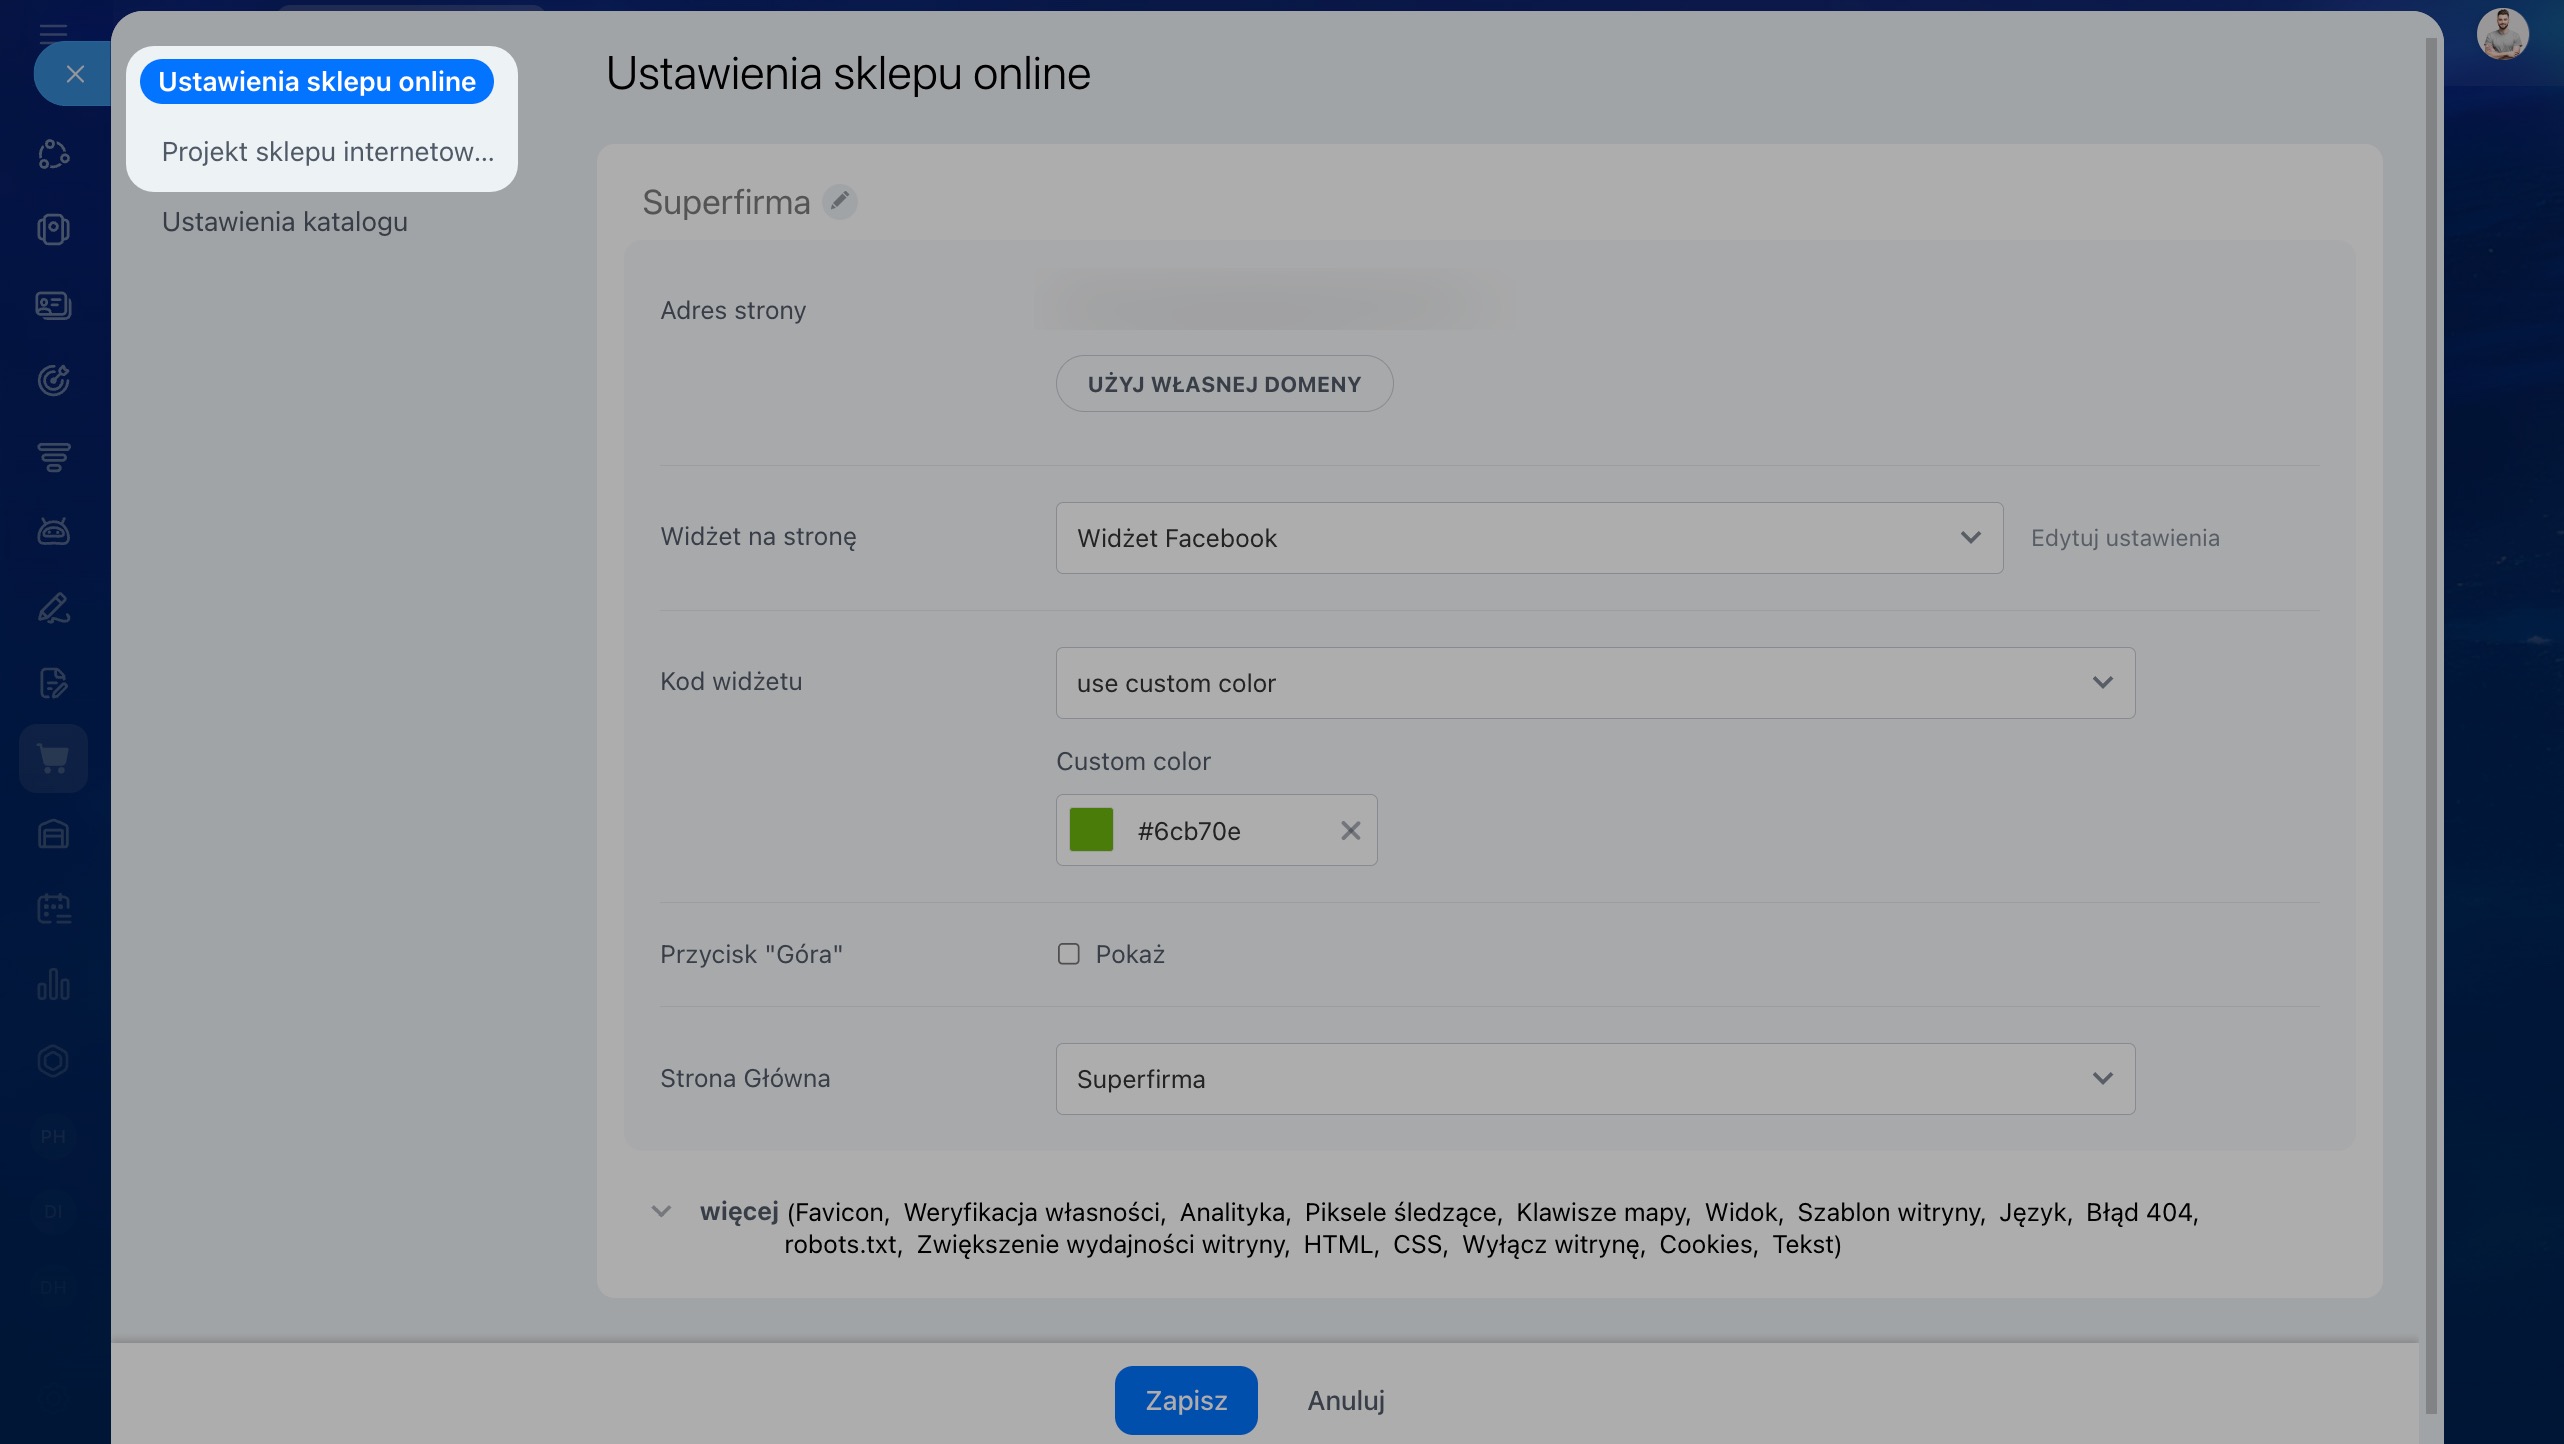Click the green custom color swatch

(1091, 830)
